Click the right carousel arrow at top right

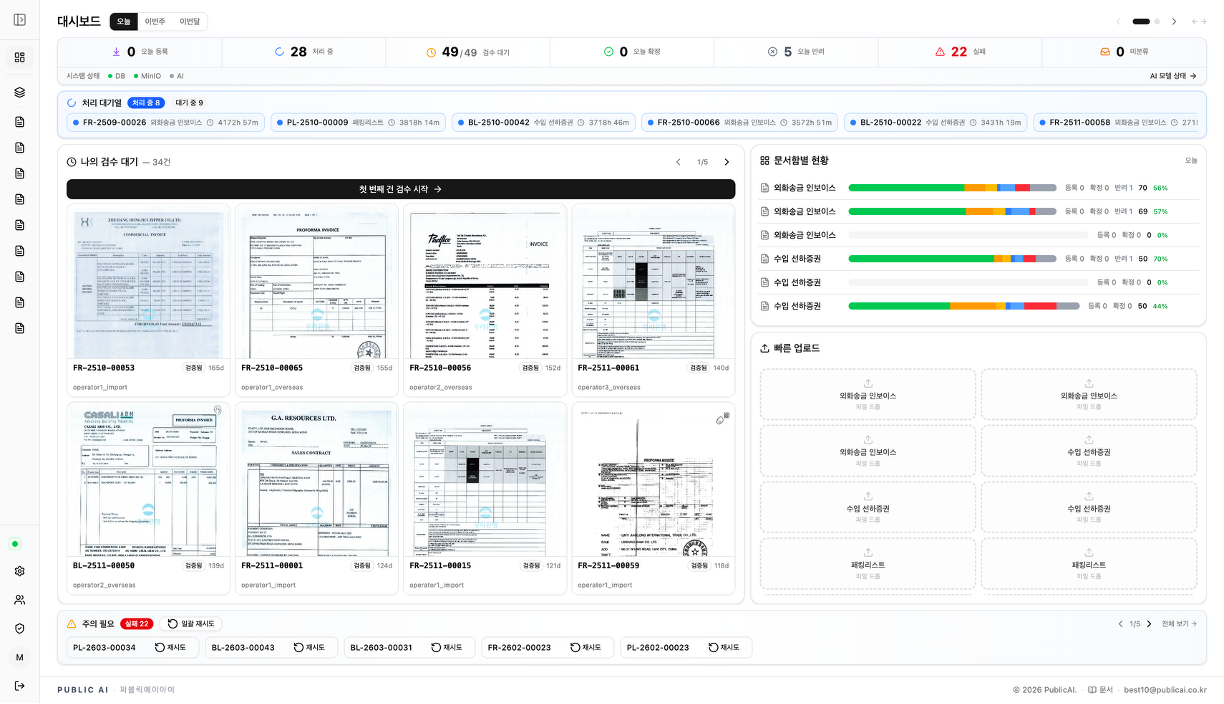(x=1174, y=20)
